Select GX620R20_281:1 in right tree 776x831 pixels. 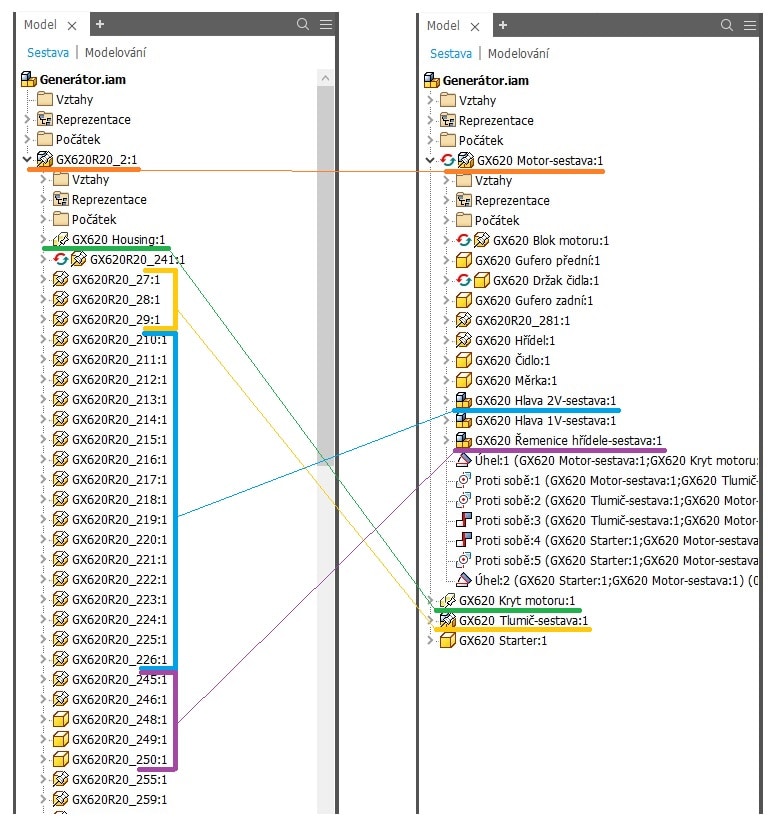coord(522,320)
